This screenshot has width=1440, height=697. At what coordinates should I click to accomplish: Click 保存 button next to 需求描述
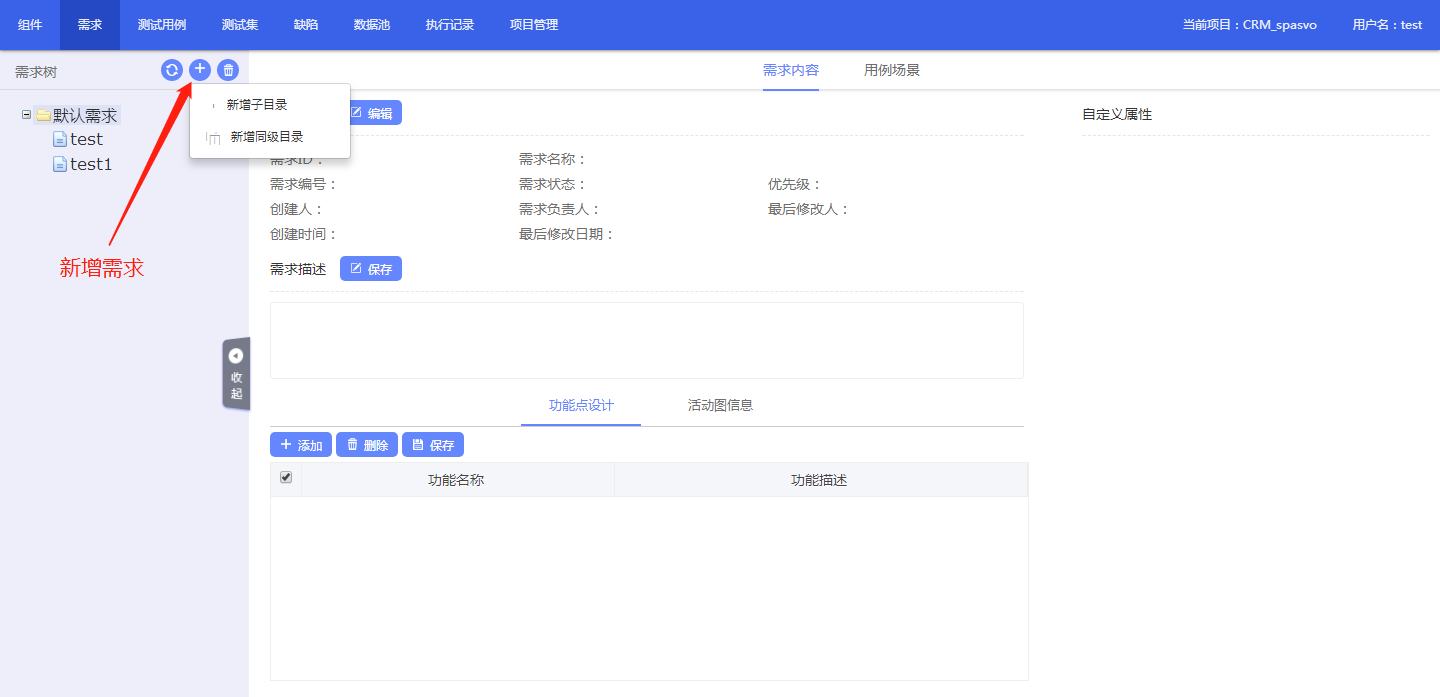click(371, 269)
